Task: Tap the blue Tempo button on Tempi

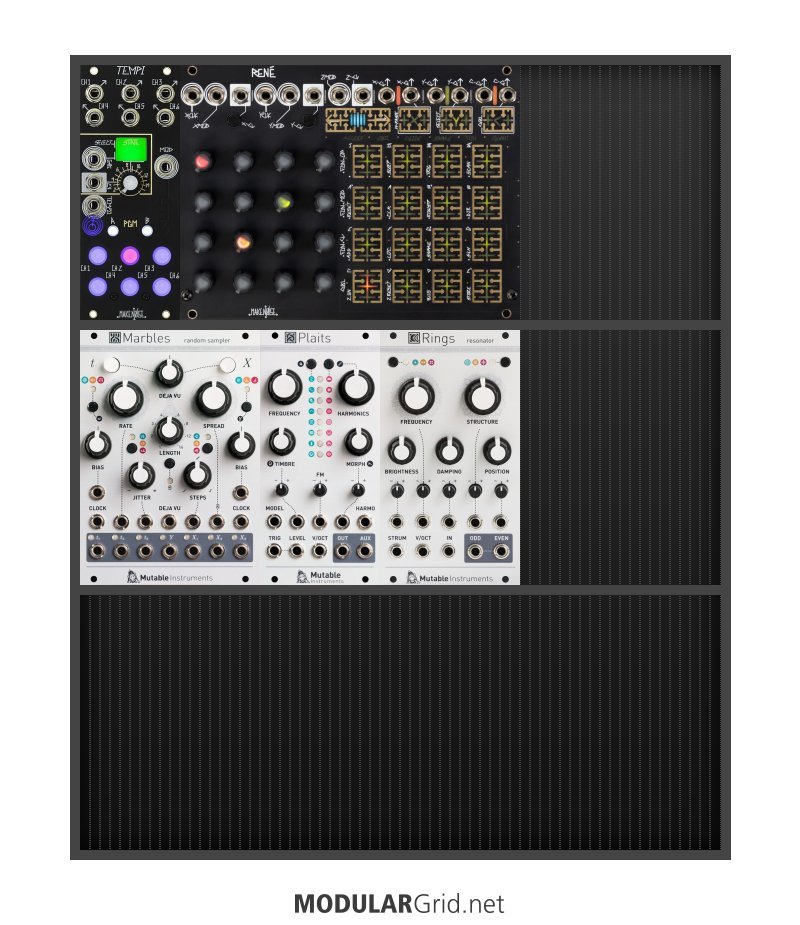Action: point(93,225)
